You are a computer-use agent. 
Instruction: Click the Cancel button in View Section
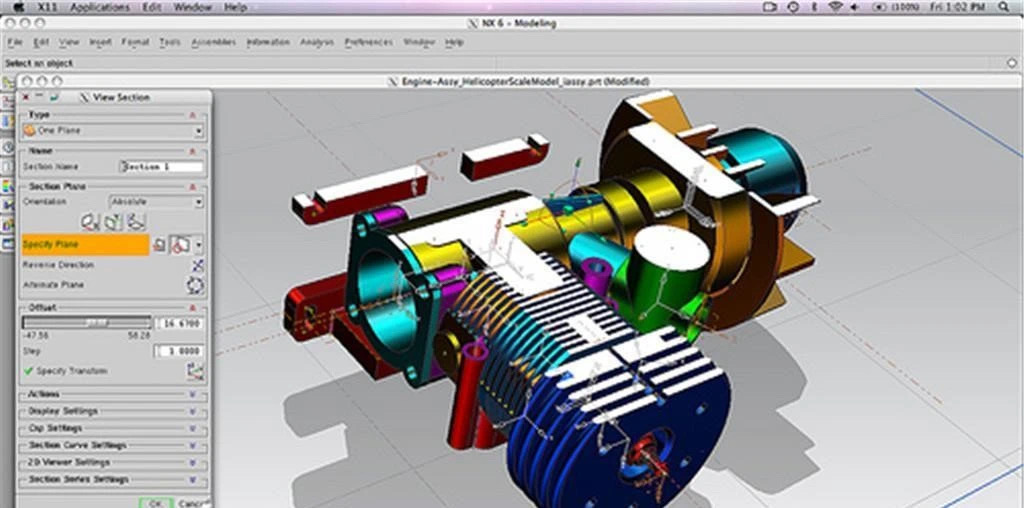[x=193, y=503]
